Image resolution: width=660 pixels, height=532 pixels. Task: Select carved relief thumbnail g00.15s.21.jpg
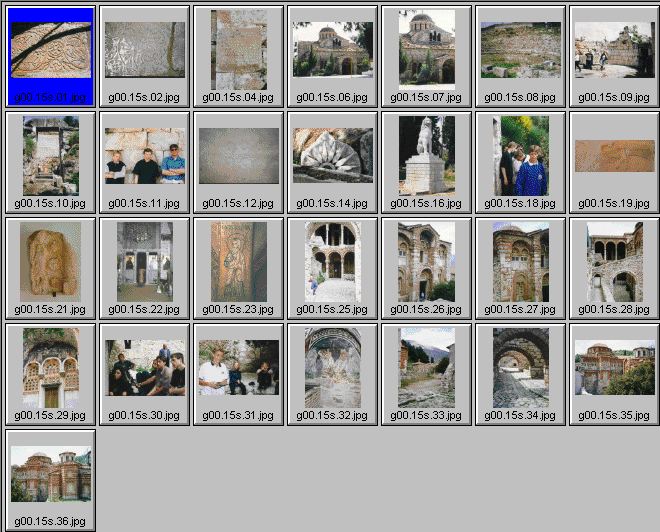click(x=50, y=262)
